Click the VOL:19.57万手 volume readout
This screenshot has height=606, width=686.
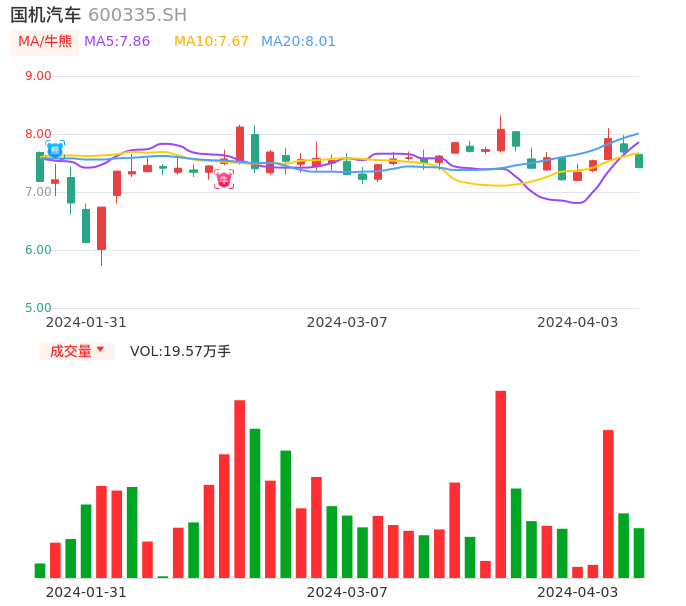tap(180, 351)
